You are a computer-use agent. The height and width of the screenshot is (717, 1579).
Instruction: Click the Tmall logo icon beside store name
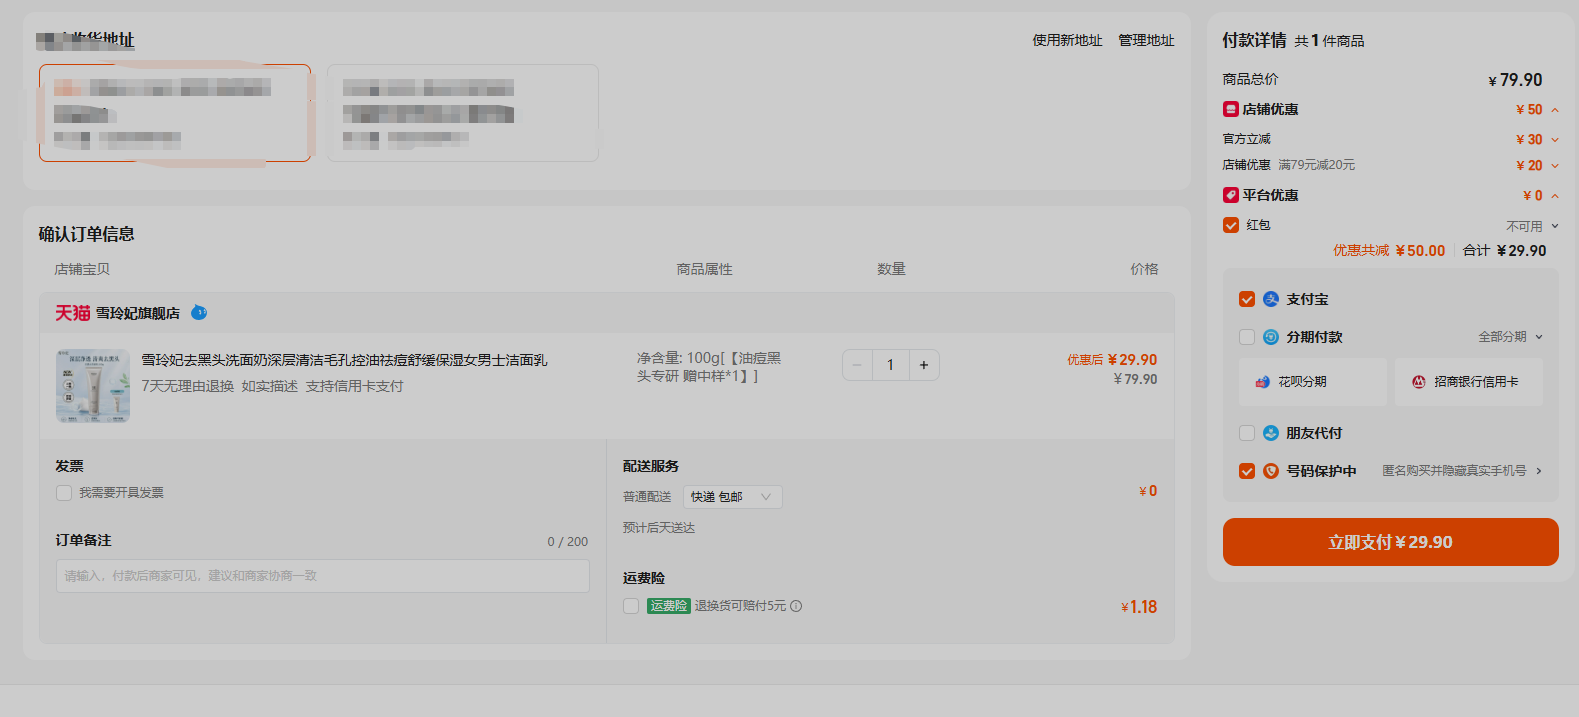point(72,313)
